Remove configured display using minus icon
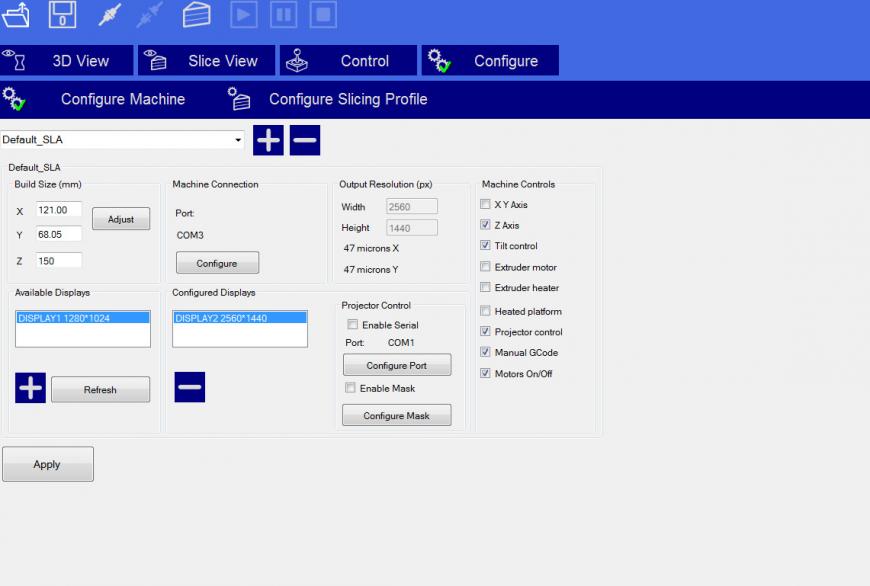Image resolution: width=870 pixels, height=586 pixels. pyautogui.click(x=190, y=387)
